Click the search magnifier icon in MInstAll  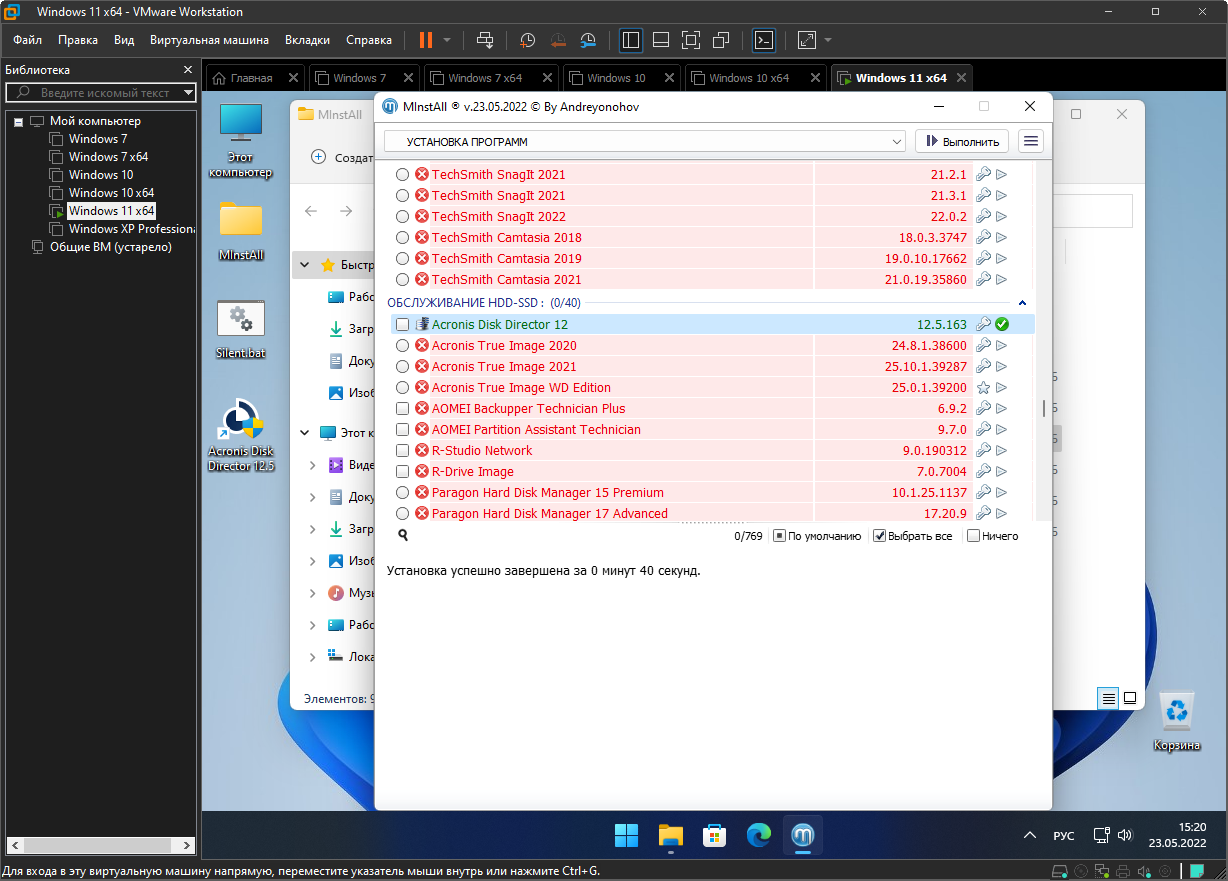[x=403, y=536]
